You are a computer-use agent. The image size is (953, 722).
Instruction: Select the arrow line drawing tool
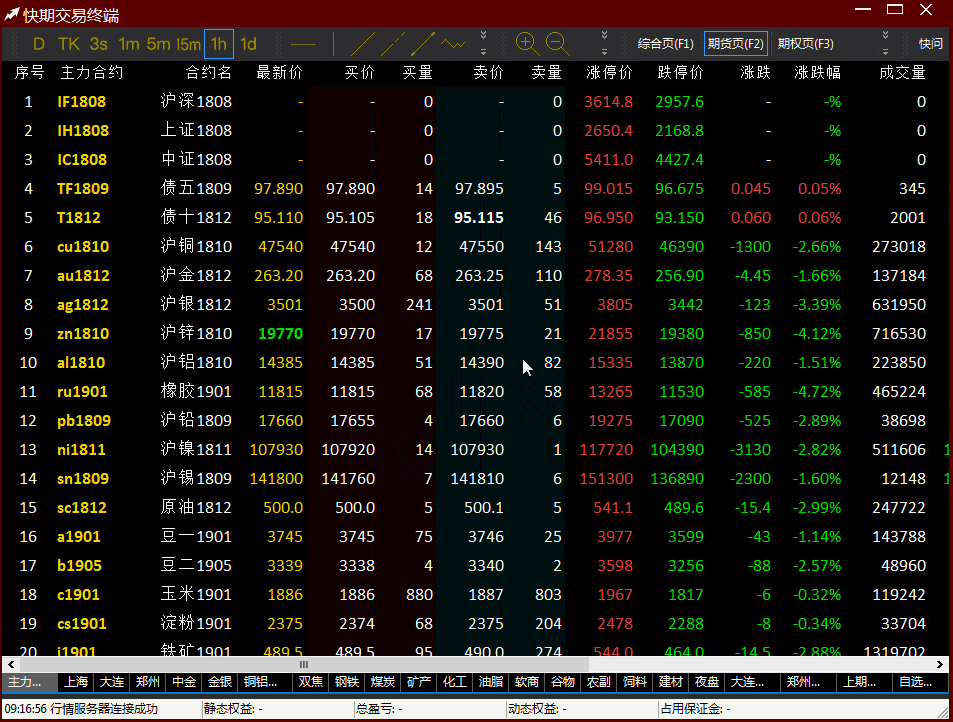(422, 44)
